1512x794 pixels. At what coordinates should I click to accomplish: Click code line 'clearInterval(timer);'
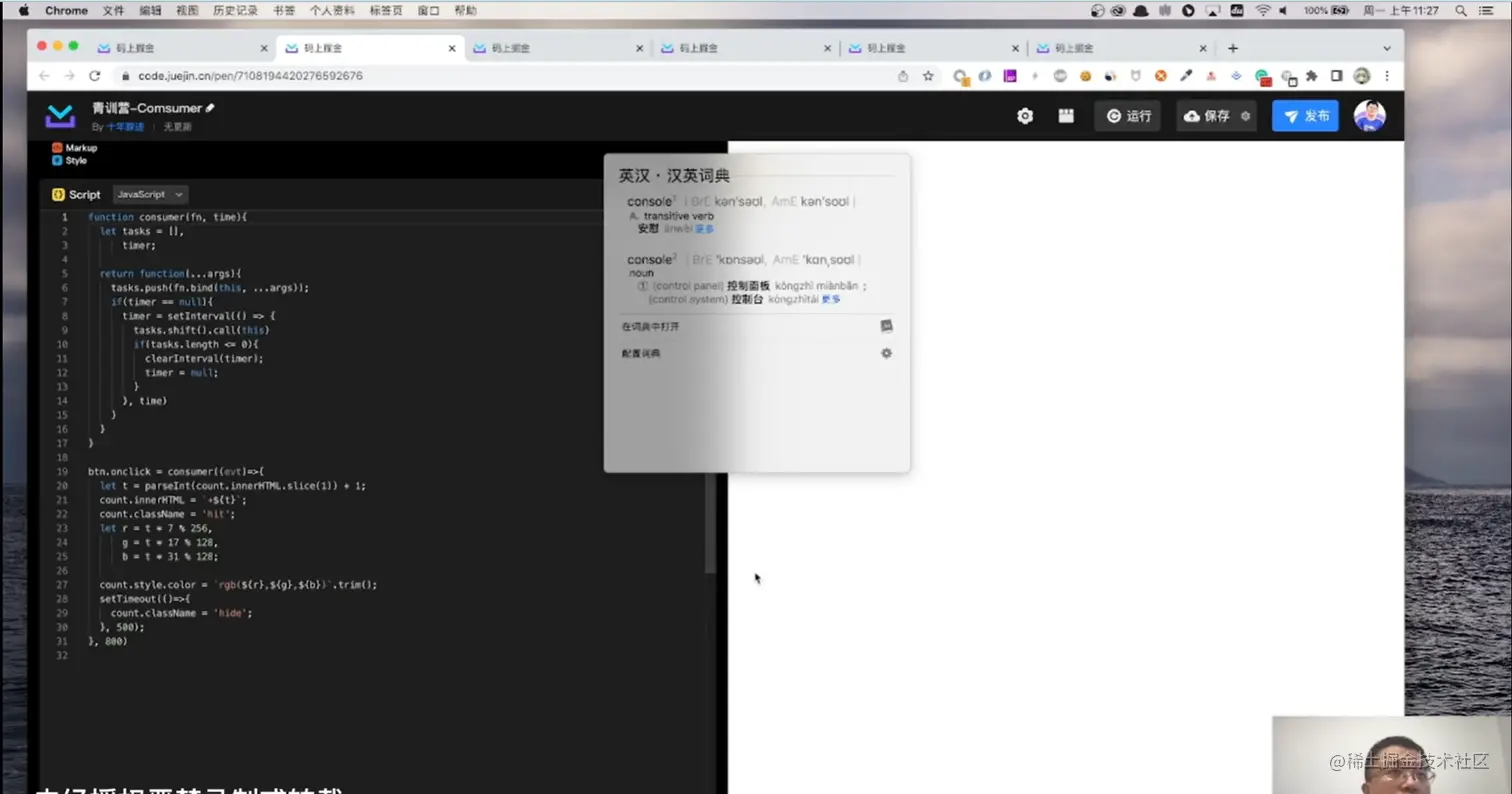click(x=204, y=358)
